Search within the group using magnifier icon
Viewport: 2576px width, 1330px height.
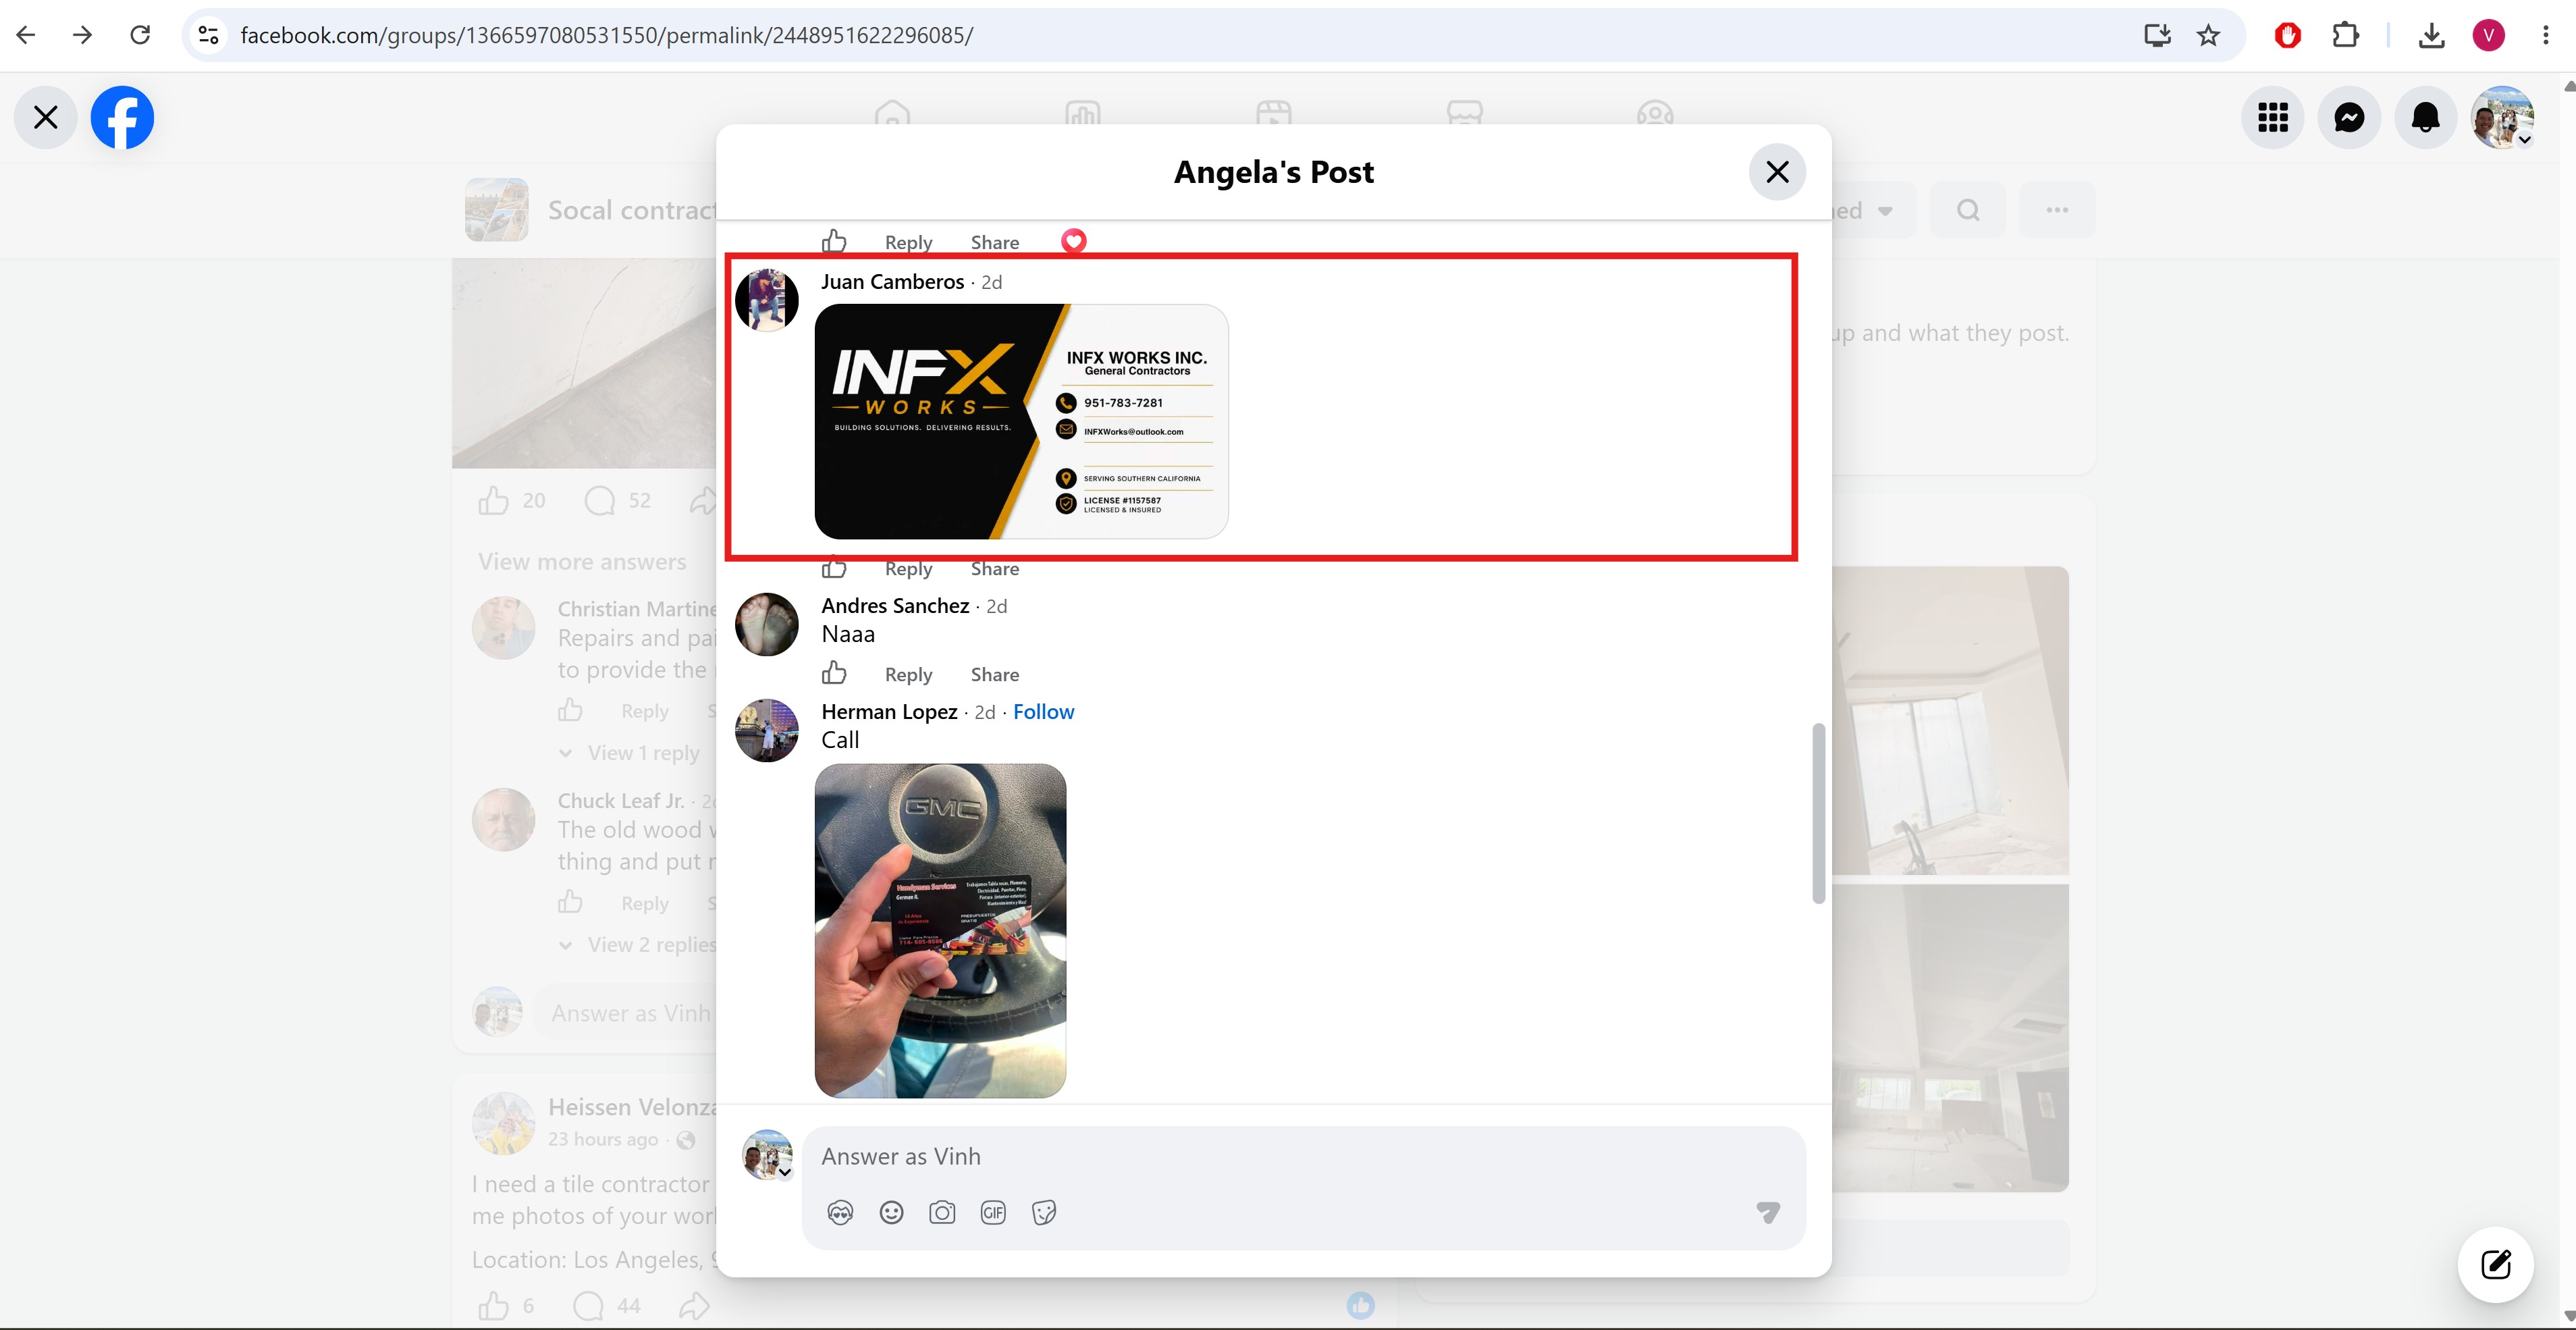(1968, 210)
